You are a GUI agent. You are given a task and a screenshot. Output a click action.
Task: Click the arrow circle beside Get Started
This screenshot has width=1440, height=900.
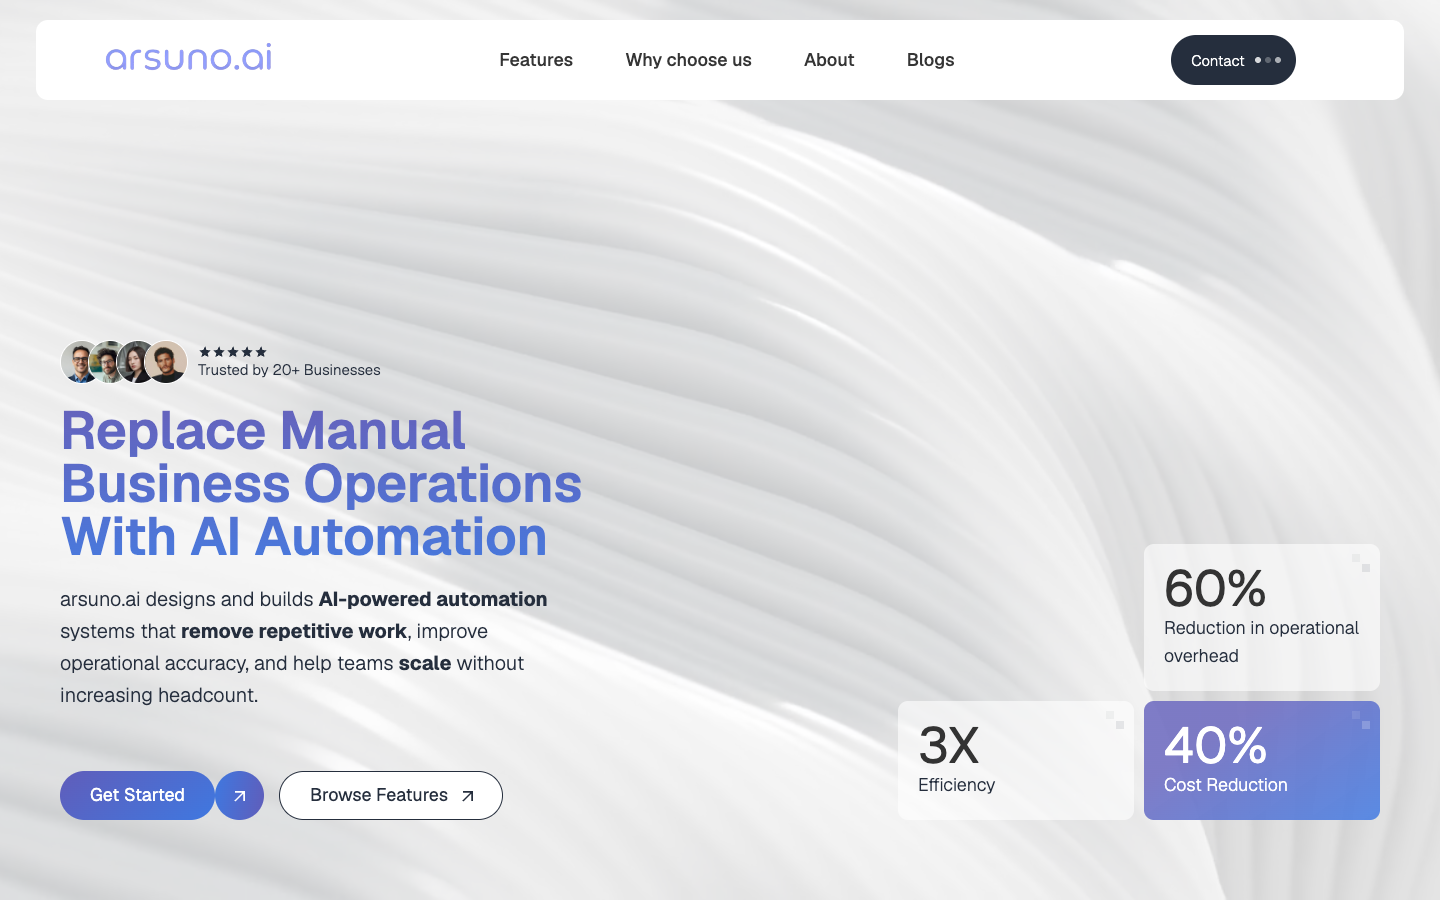[240, 796]
